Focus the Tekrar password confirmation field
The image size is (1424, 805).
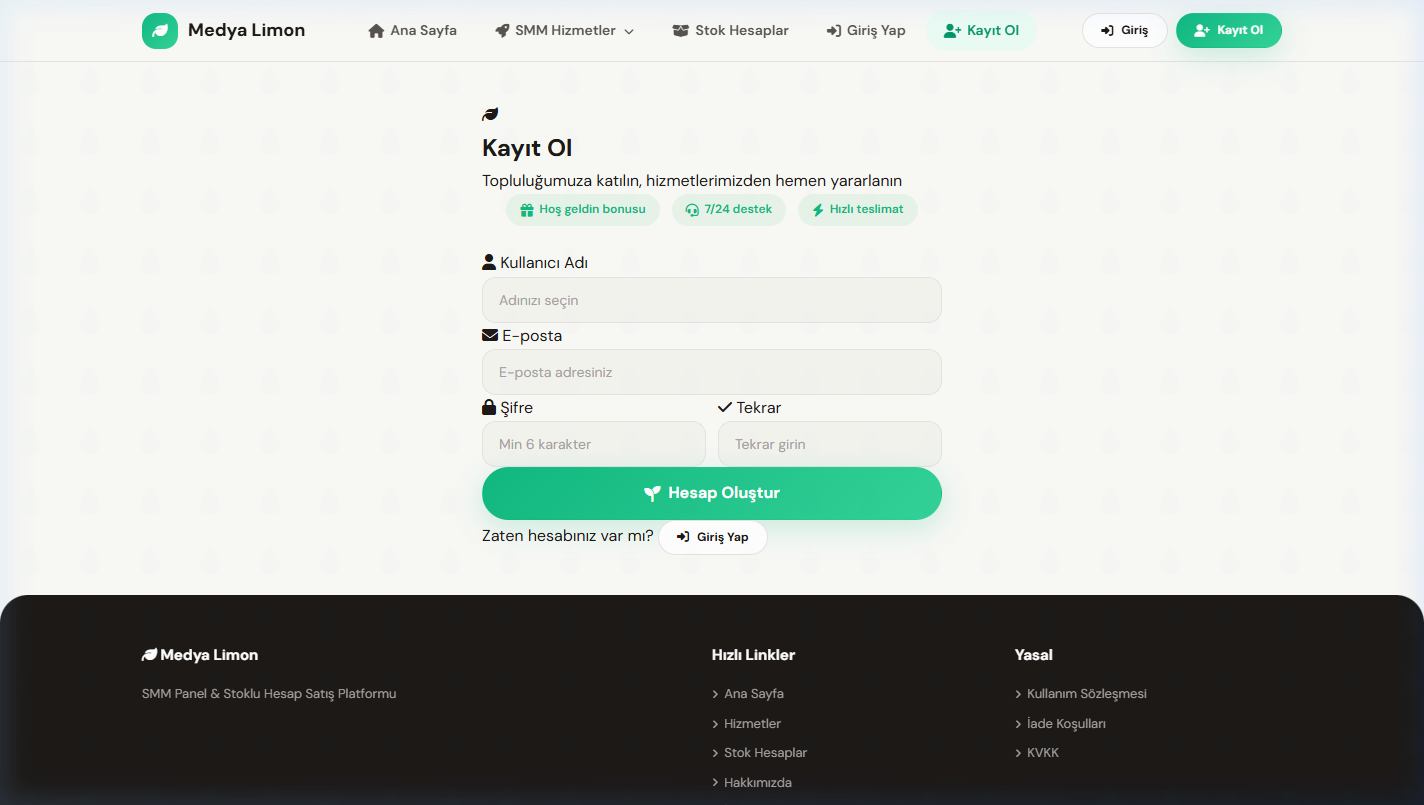pos(829,444)
